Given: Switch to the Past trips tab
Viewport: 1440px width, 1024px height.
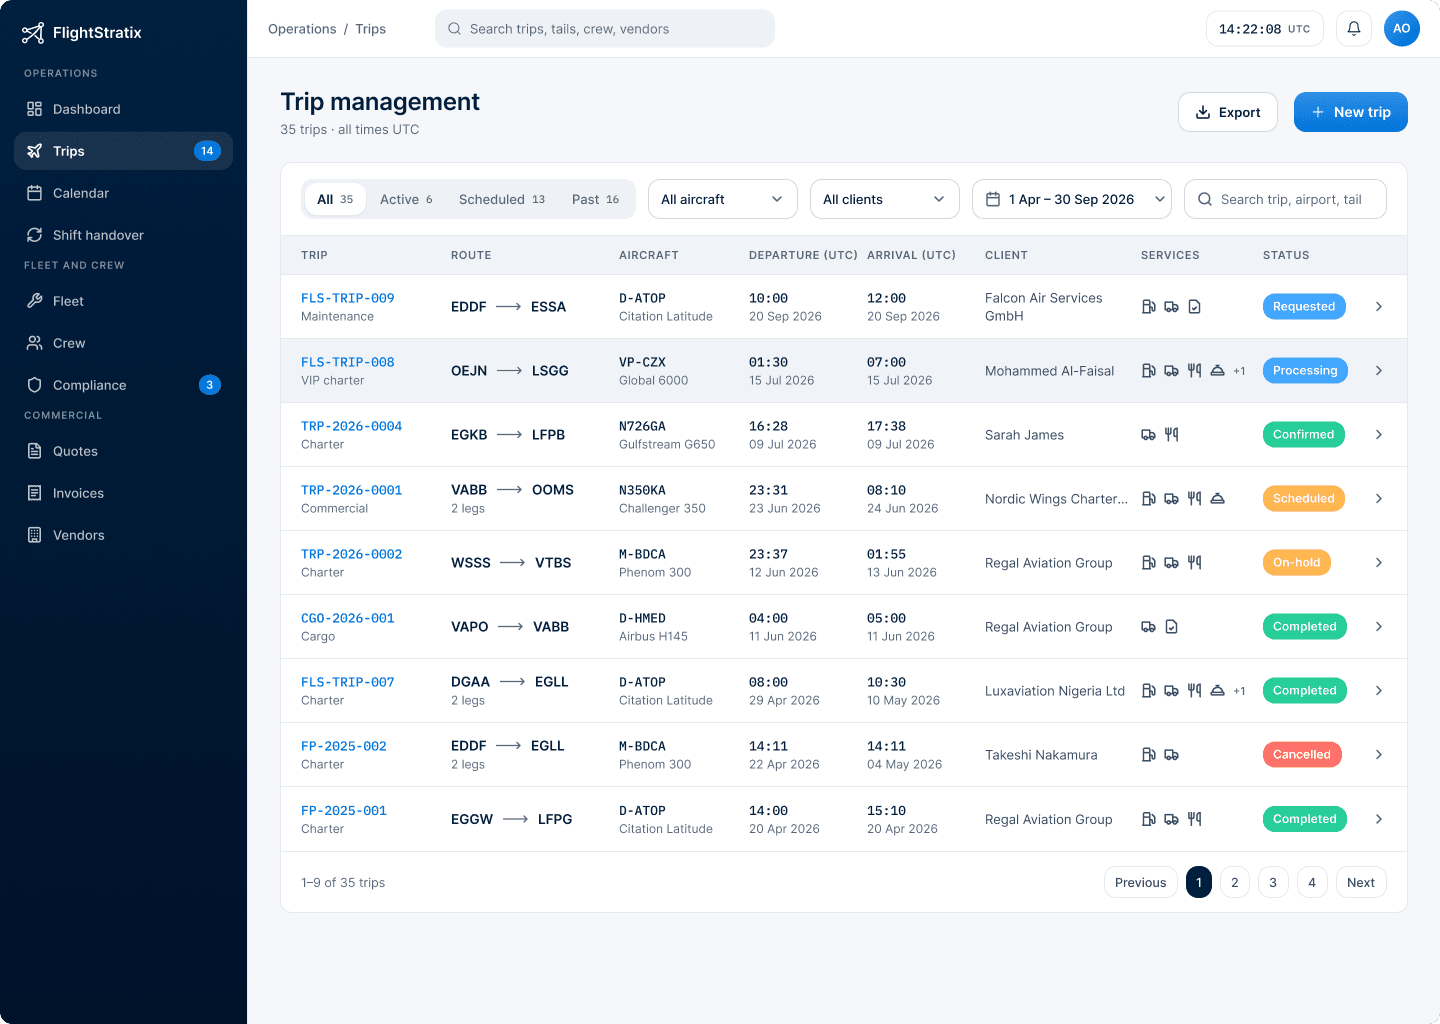Looking at the screenshot, I should pos(595,199).
